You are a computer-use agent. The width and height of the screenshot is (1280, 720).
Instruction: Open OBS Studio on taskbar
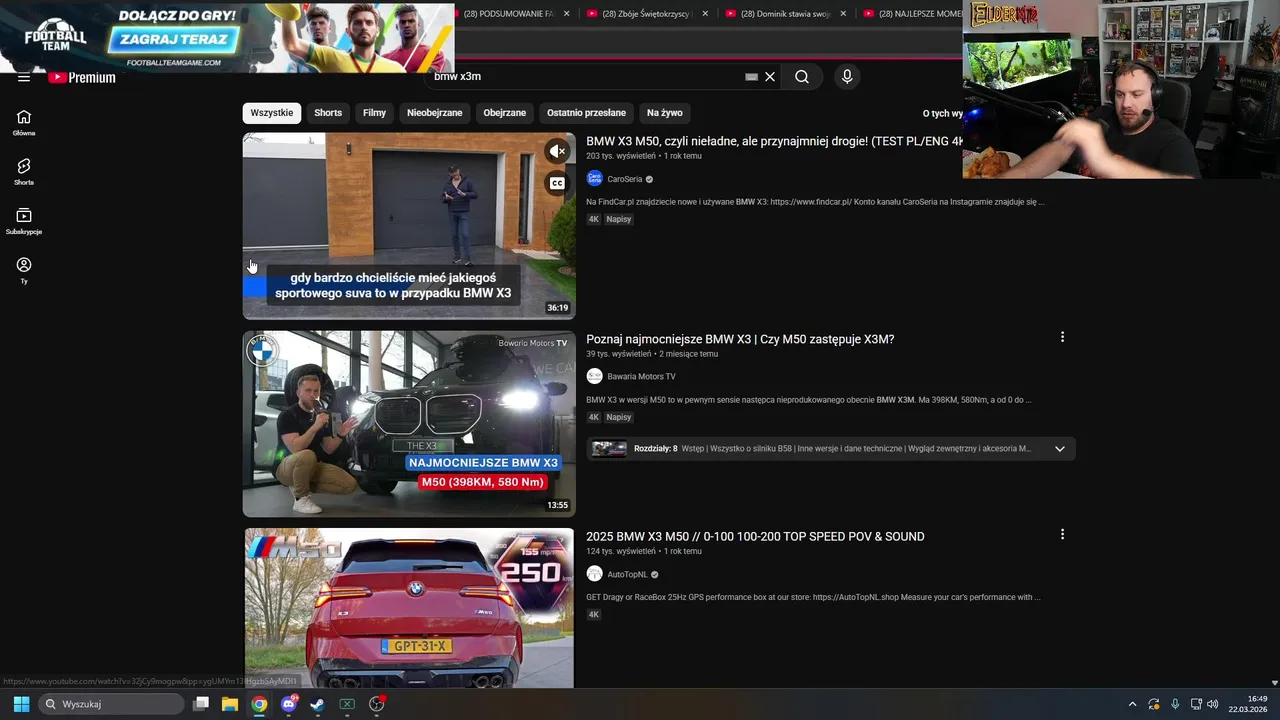click(x=377, y=704)
